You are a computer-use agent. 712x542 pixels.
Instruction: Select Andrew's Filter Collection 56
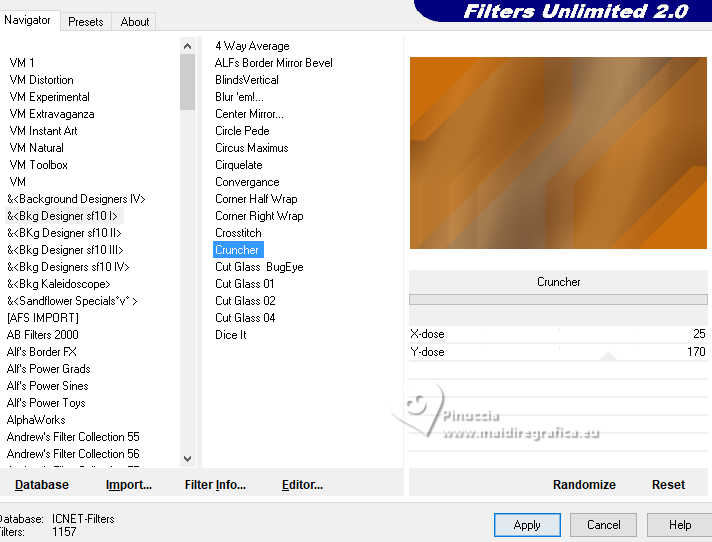tap(73, 454)
